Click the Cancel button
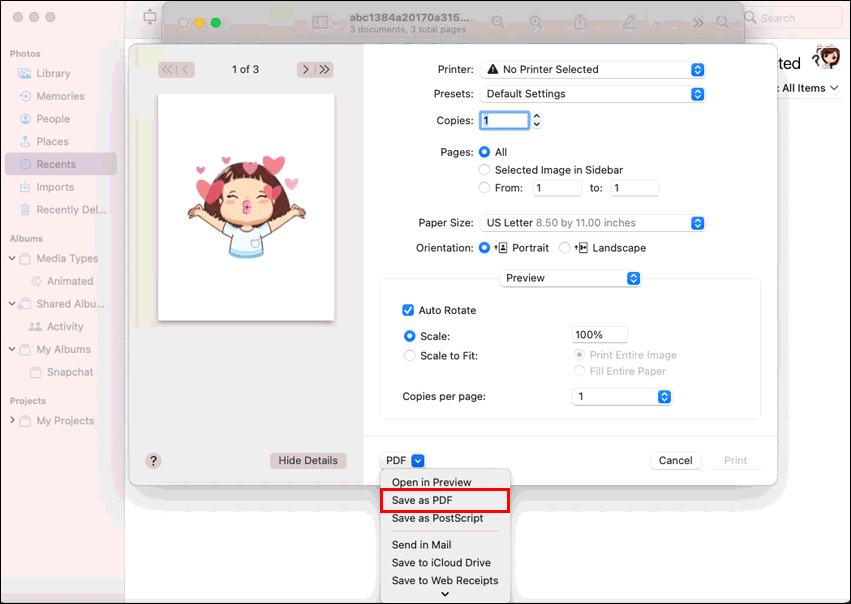Image resolution: width=851 pixels, height=604 pixels. point(675,461)
